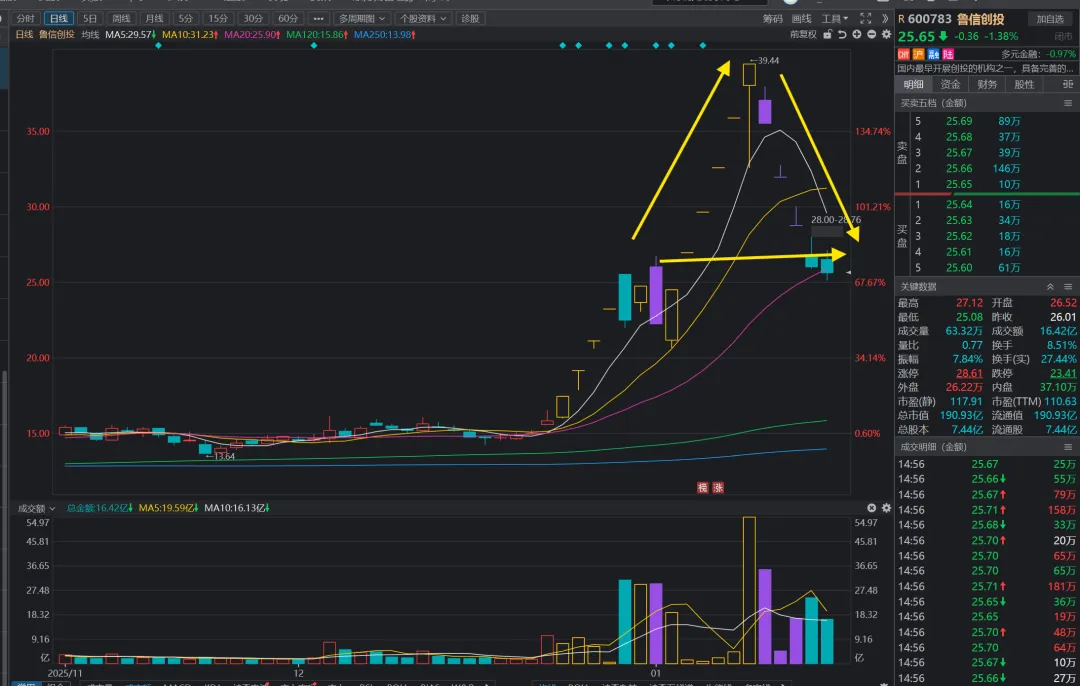Close the volume sub-chart with X icon
This screenshot has height=686, width=1080.
pos(871,508)
